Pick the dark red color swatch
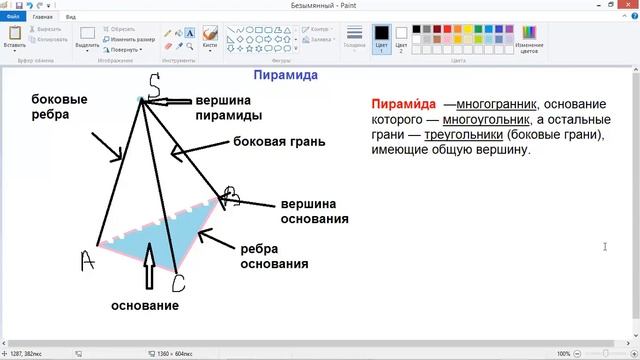This screenshot has width=640, height=360. pyautogui.click(x=437, y=29)
